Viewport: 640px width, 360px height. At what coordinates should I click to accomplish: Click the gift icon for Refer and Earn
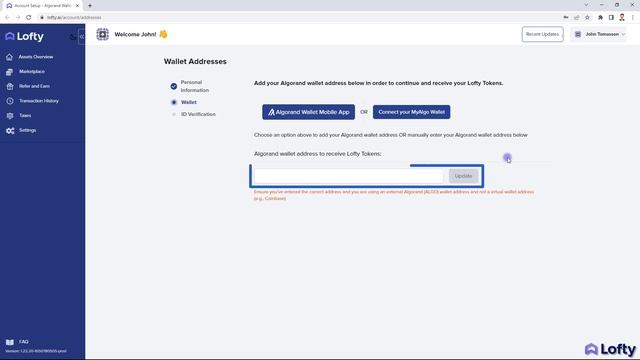10,87
